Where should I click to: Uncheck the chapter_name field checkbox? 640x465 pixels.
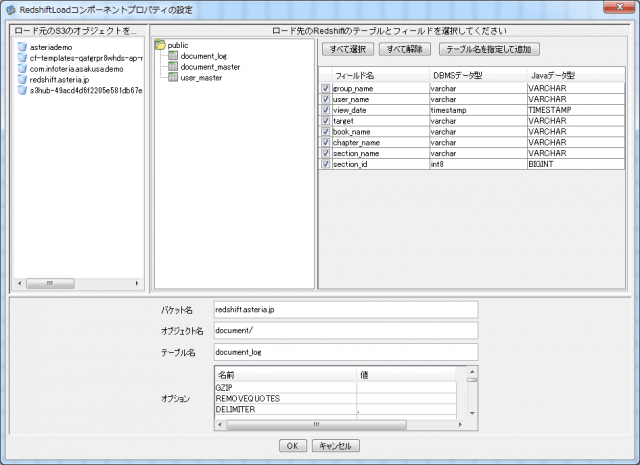coord(325,142)
